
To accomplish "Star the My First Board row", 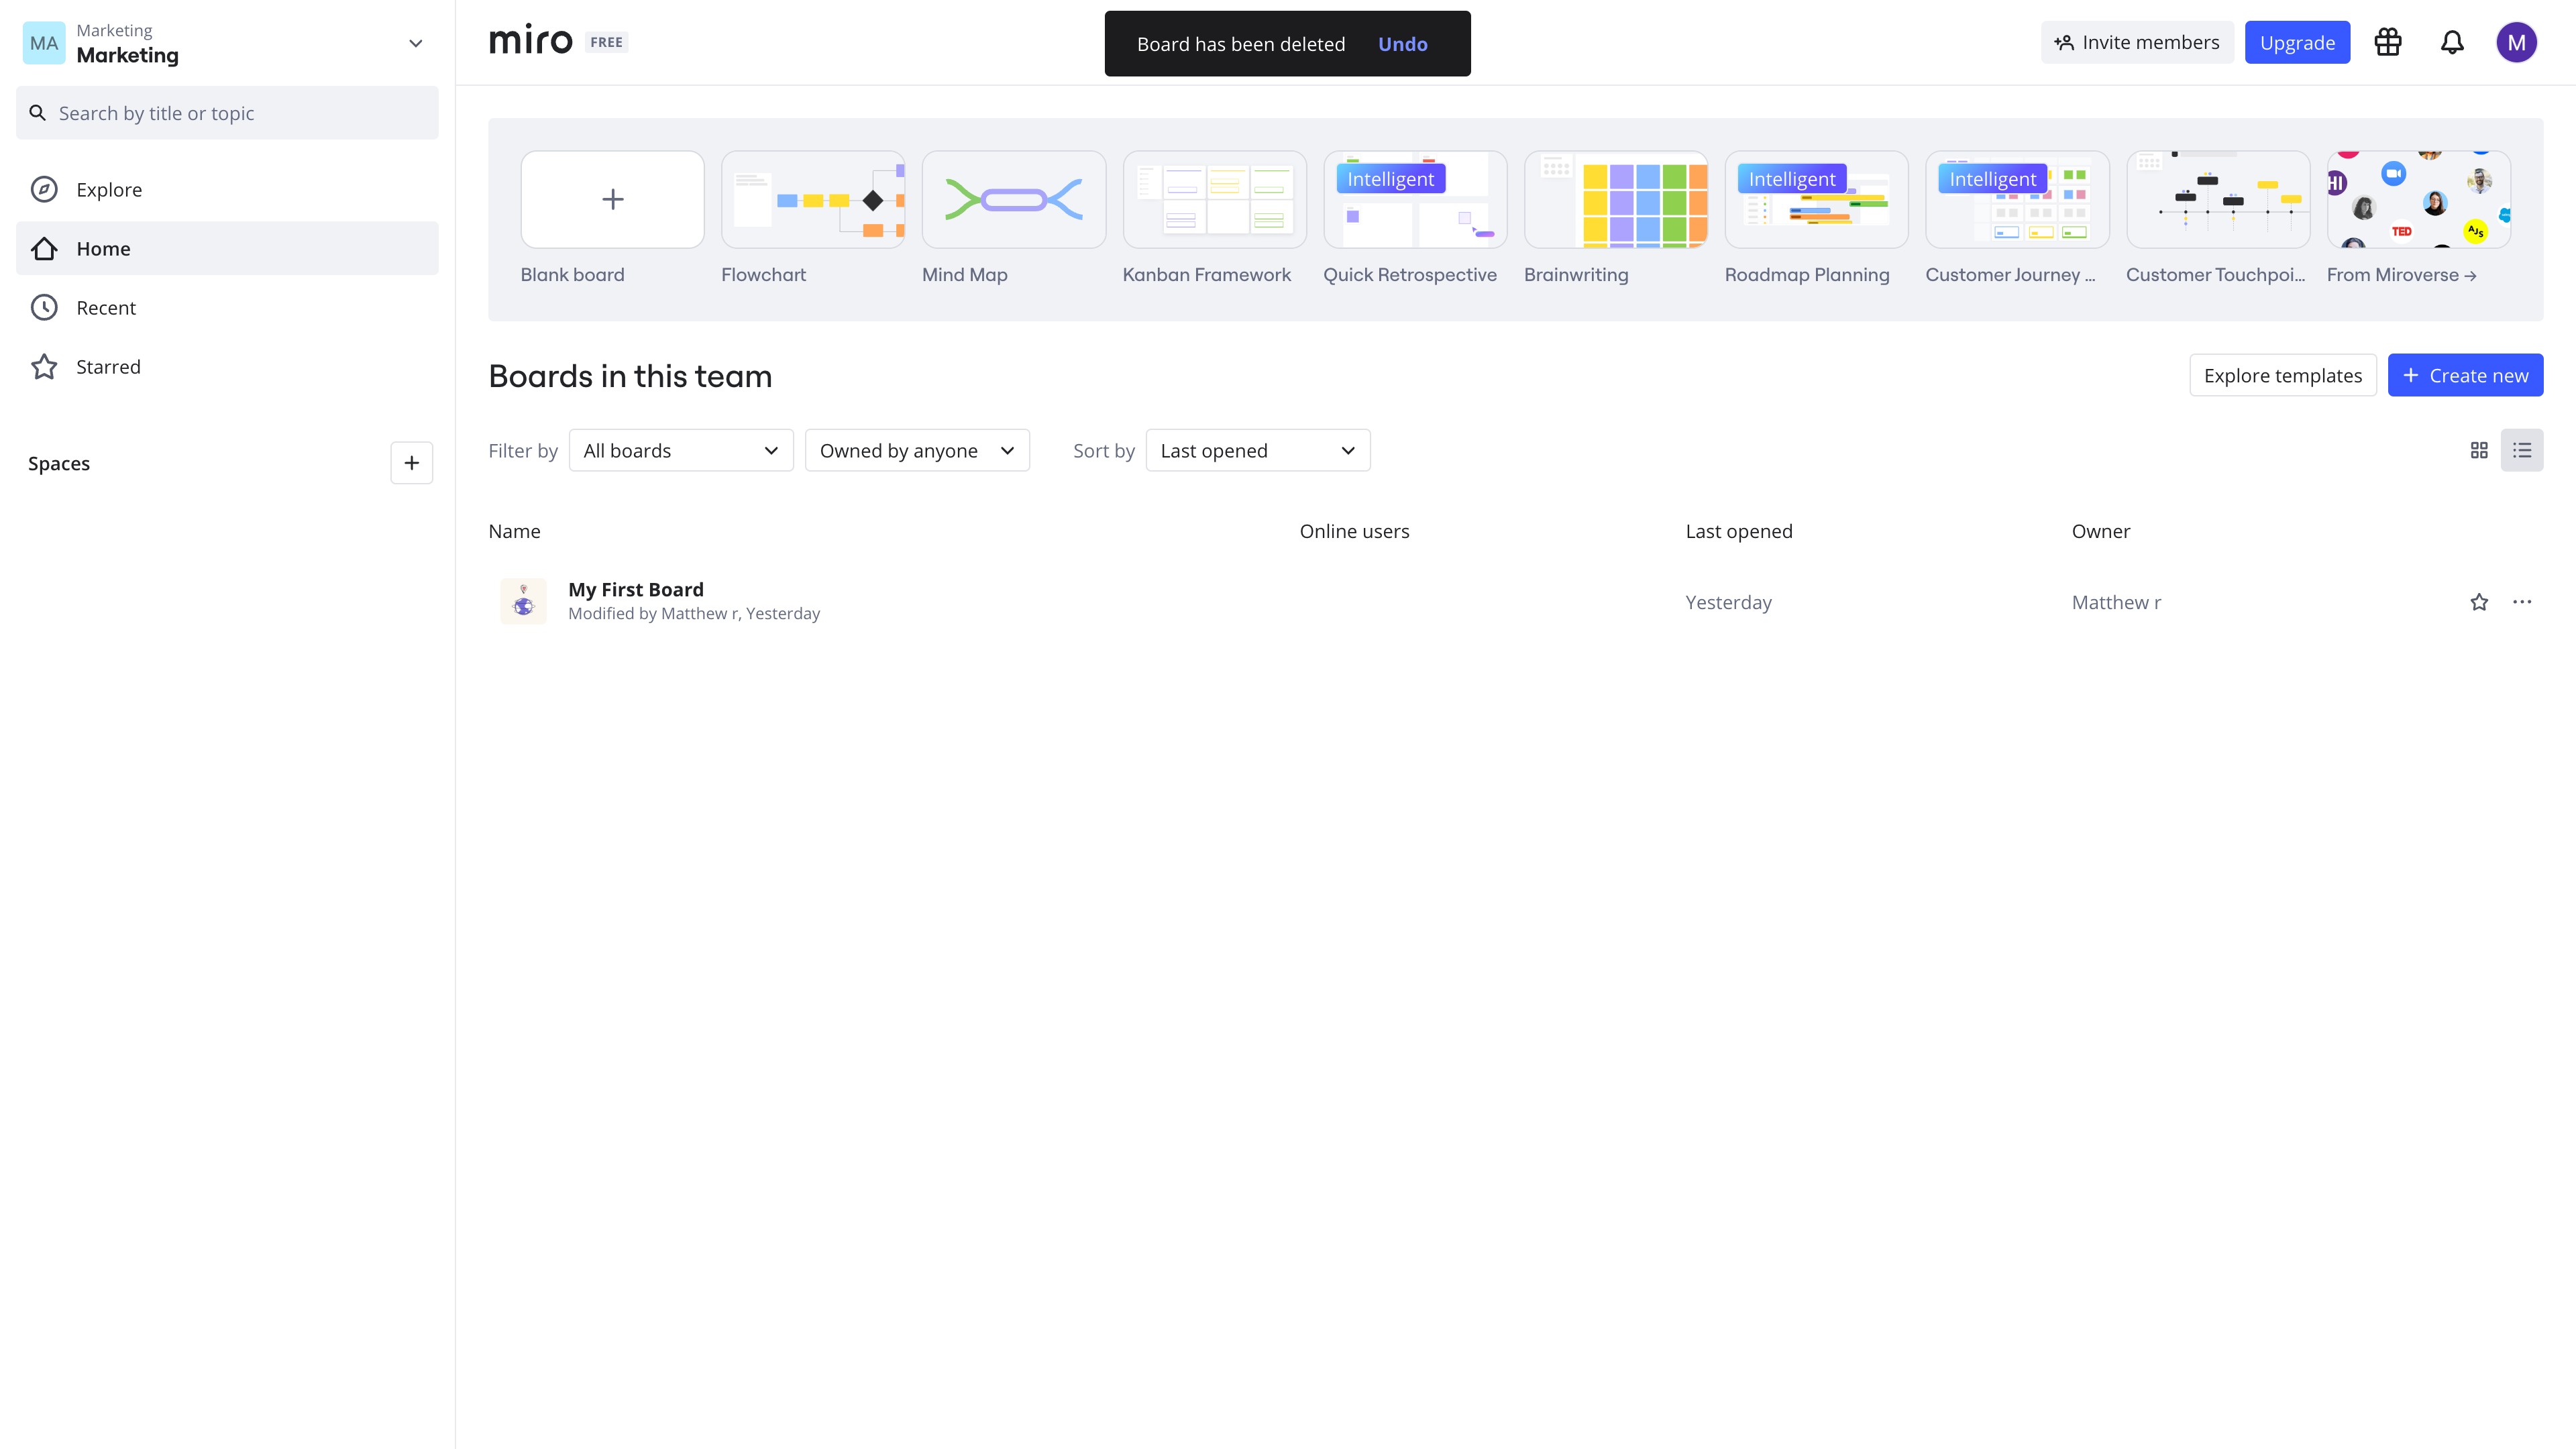I will pyautogui.click(x=2479, y=602).
